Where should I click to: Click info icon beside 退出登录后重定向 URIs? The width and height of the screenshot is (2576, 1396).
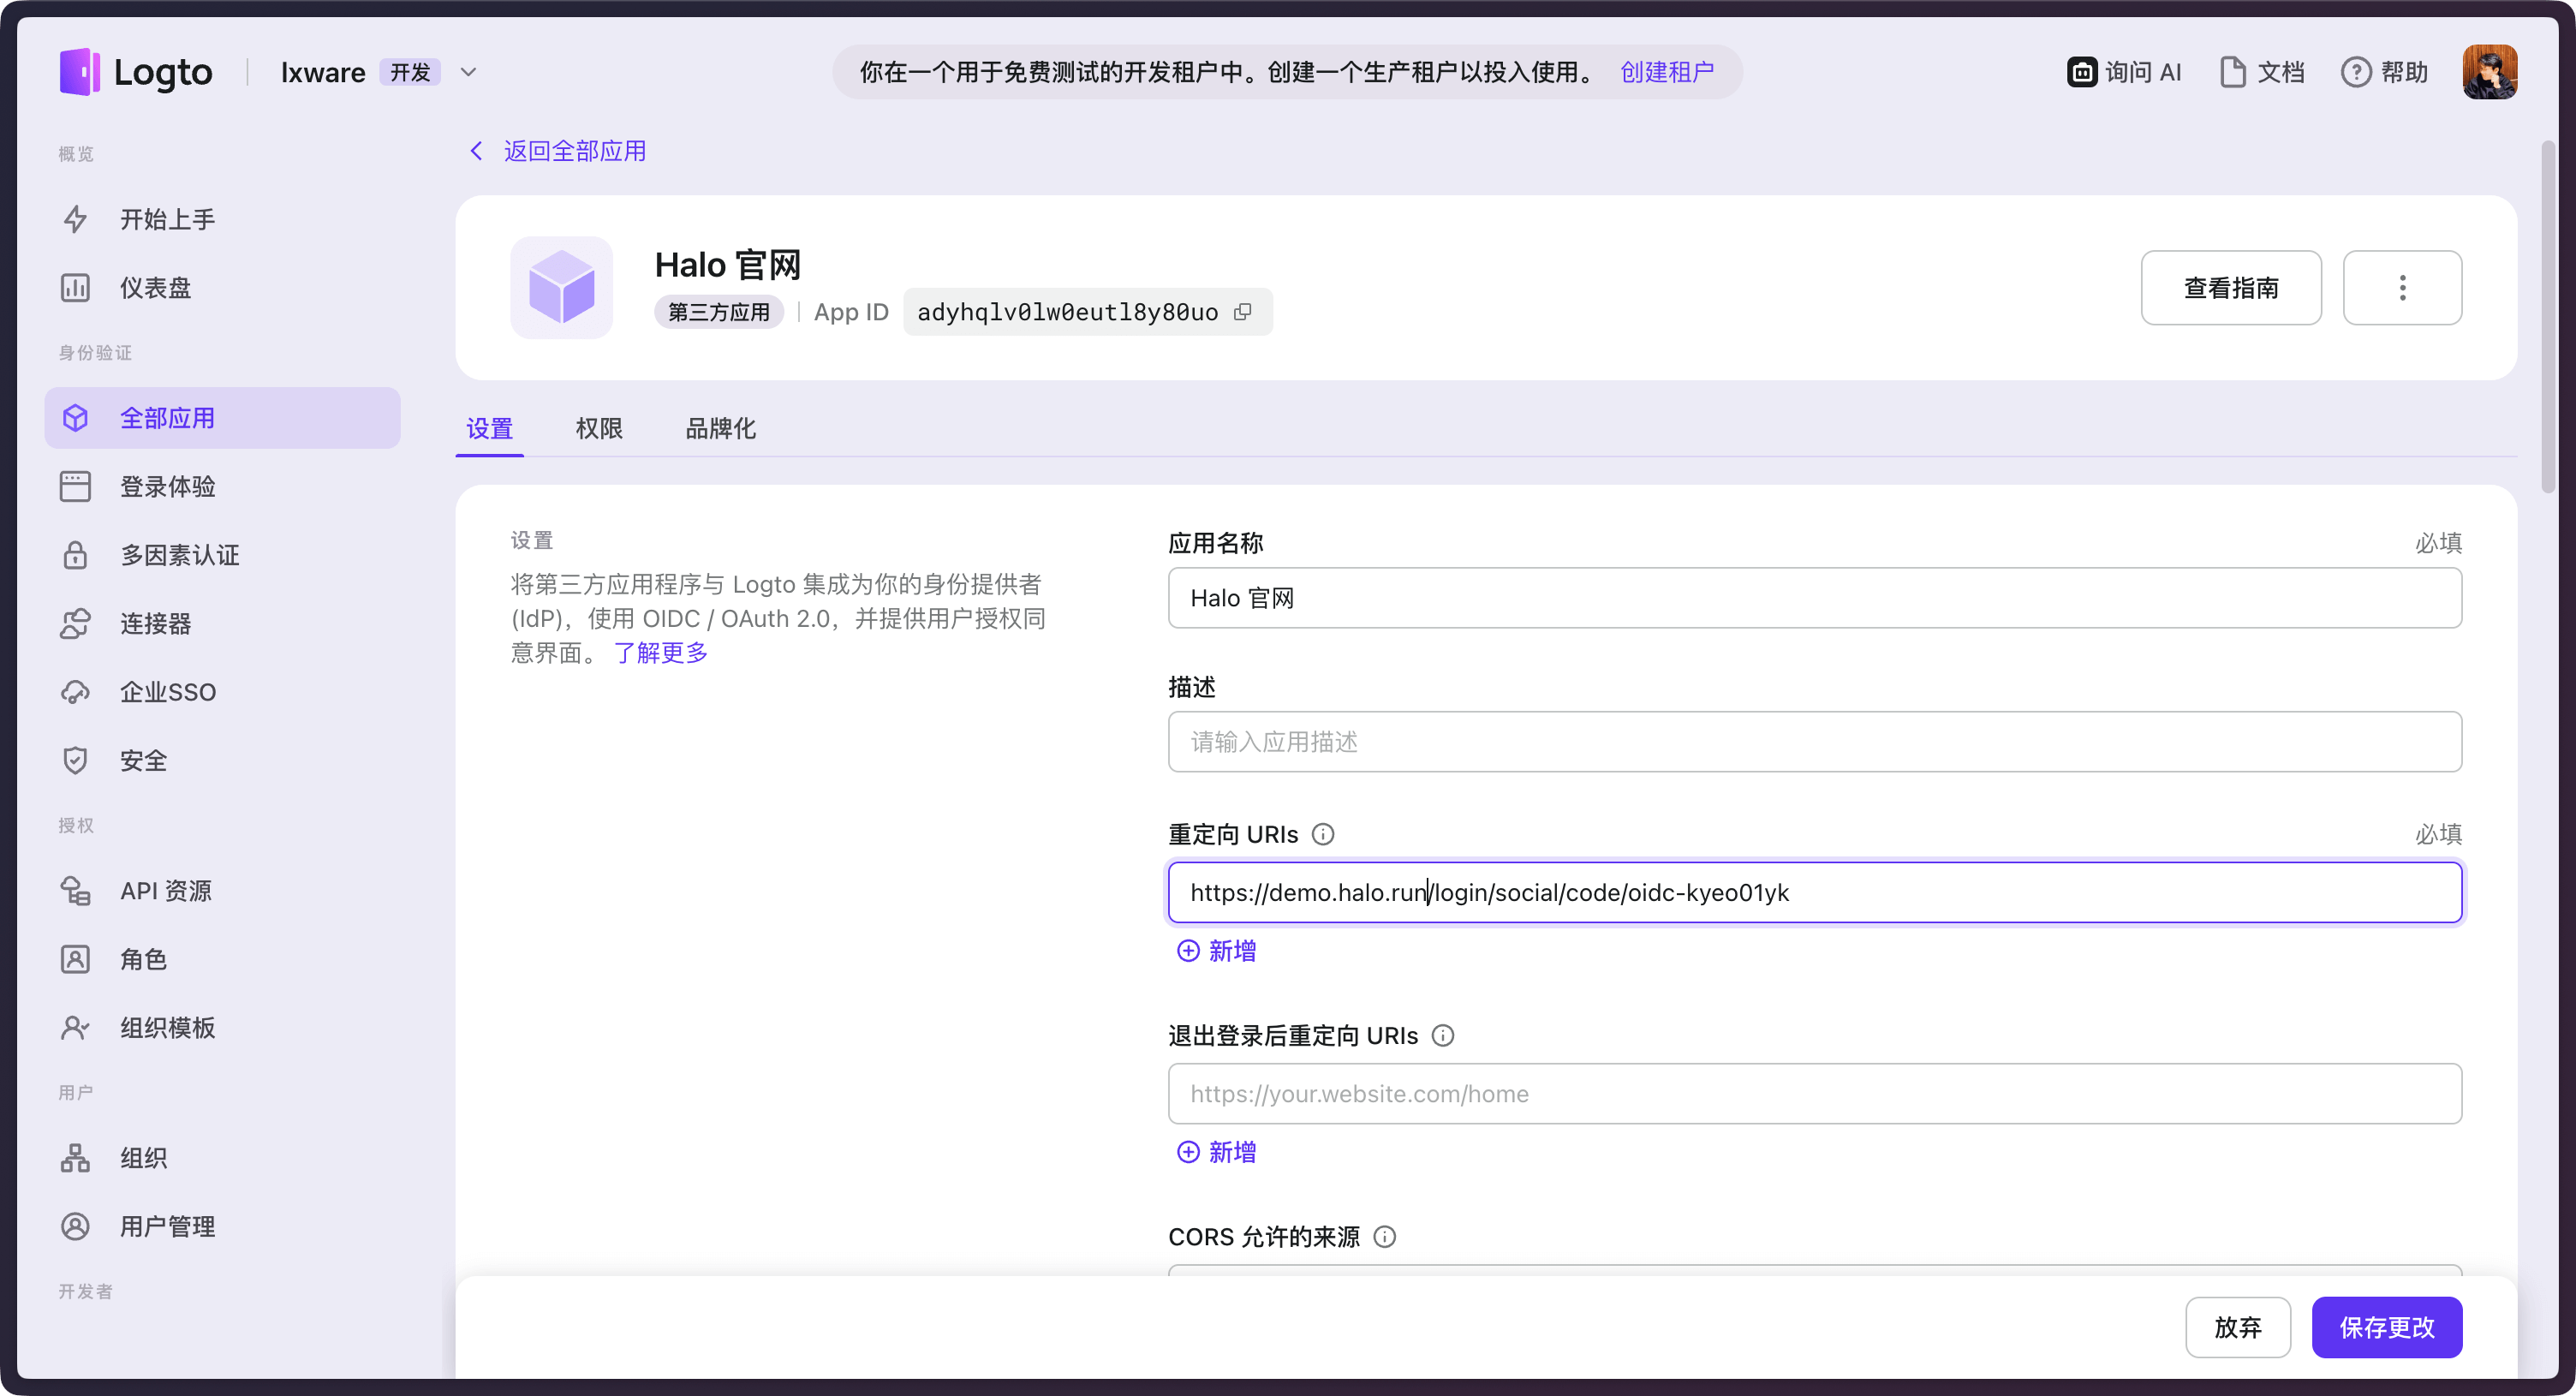click(1443, 1035)
